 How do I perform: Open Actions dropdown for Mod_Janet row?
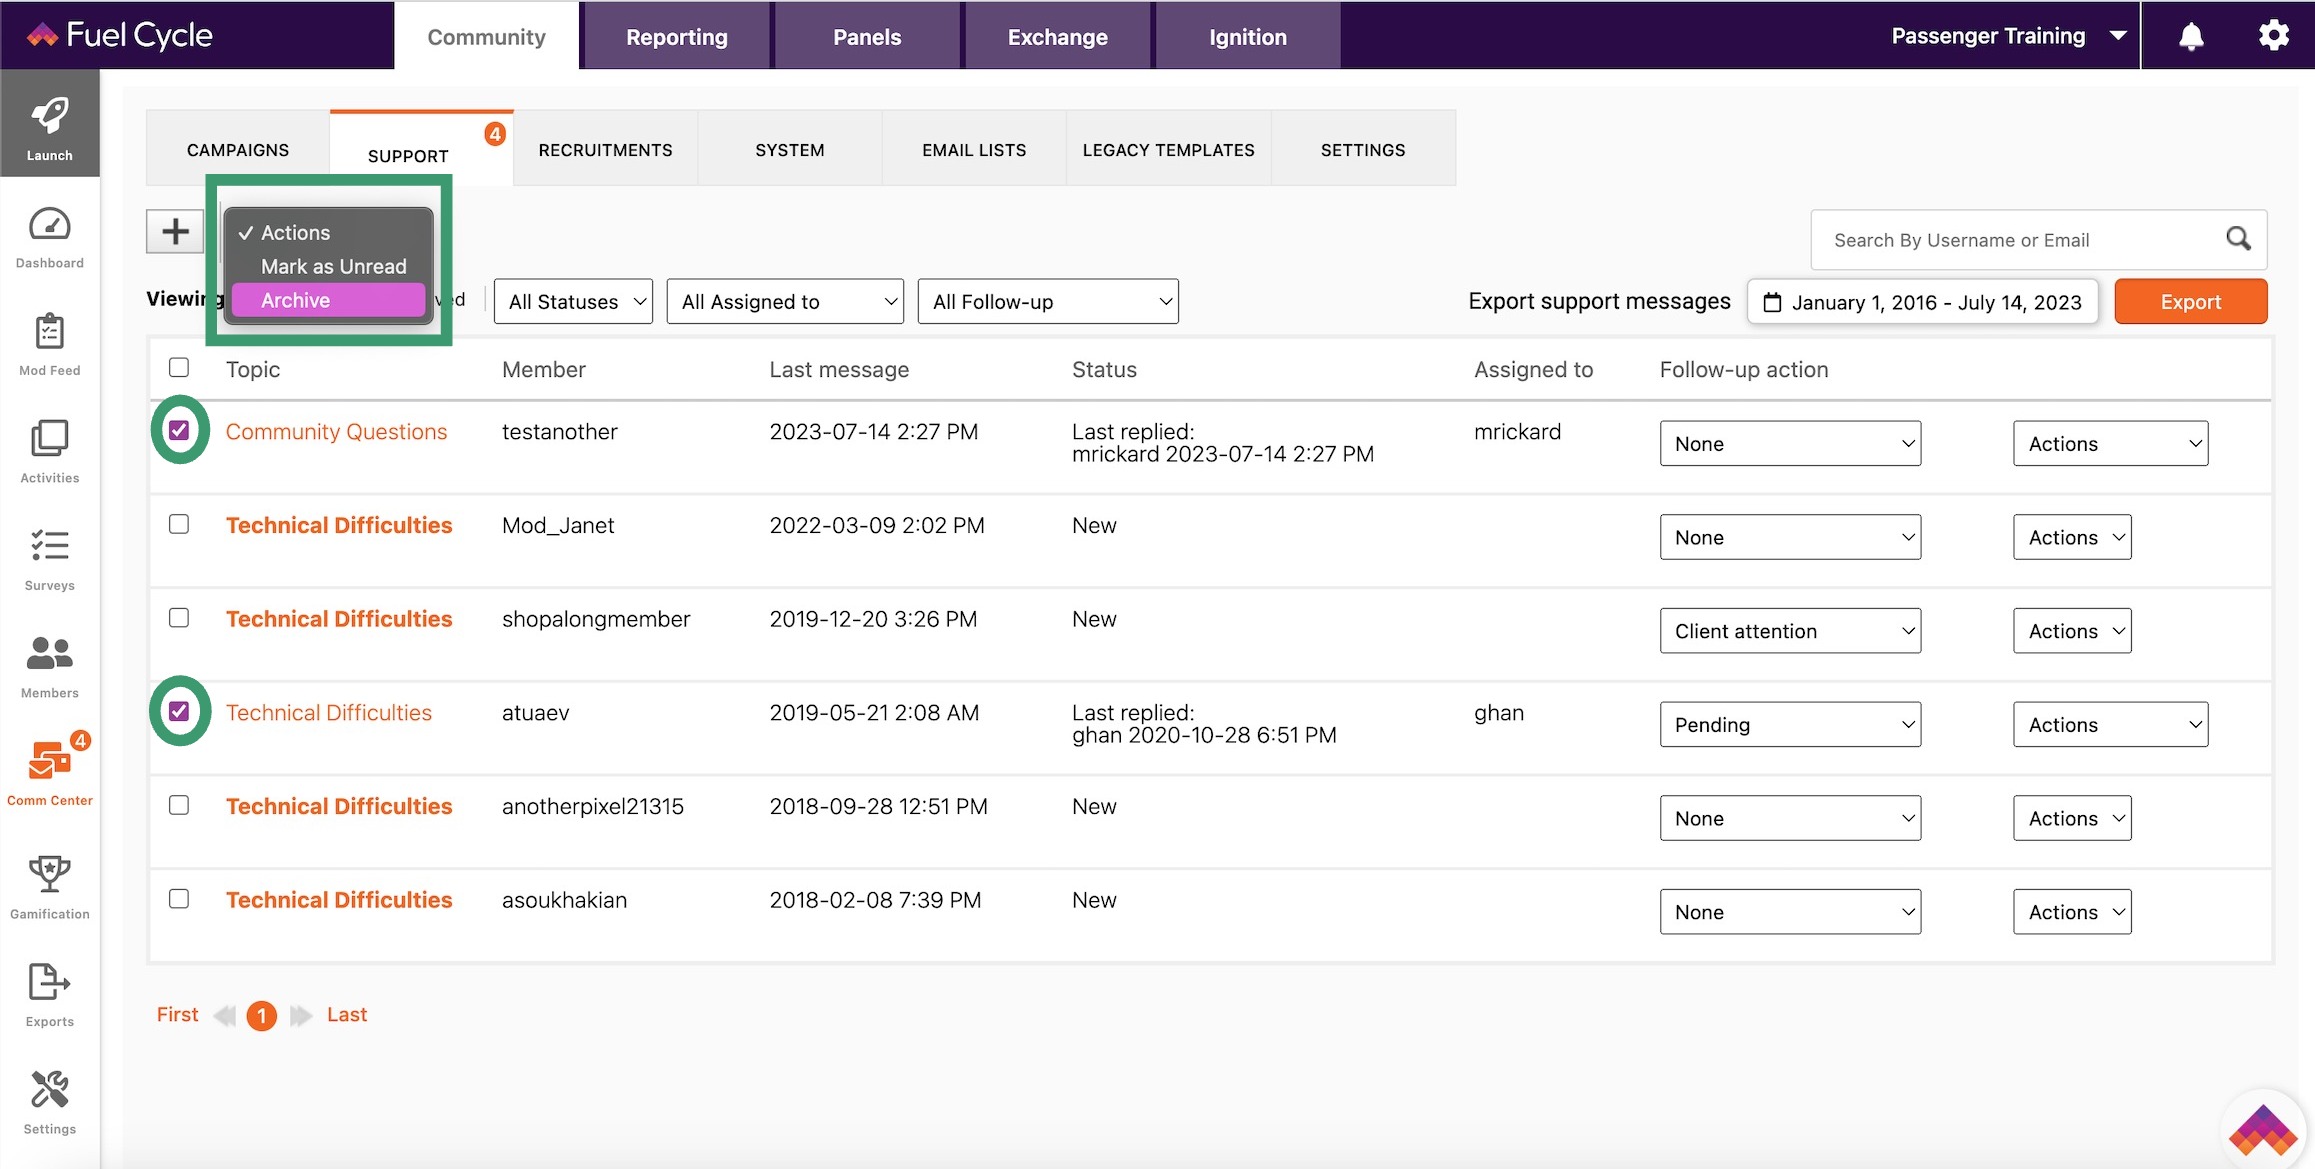coord(2072,537)
